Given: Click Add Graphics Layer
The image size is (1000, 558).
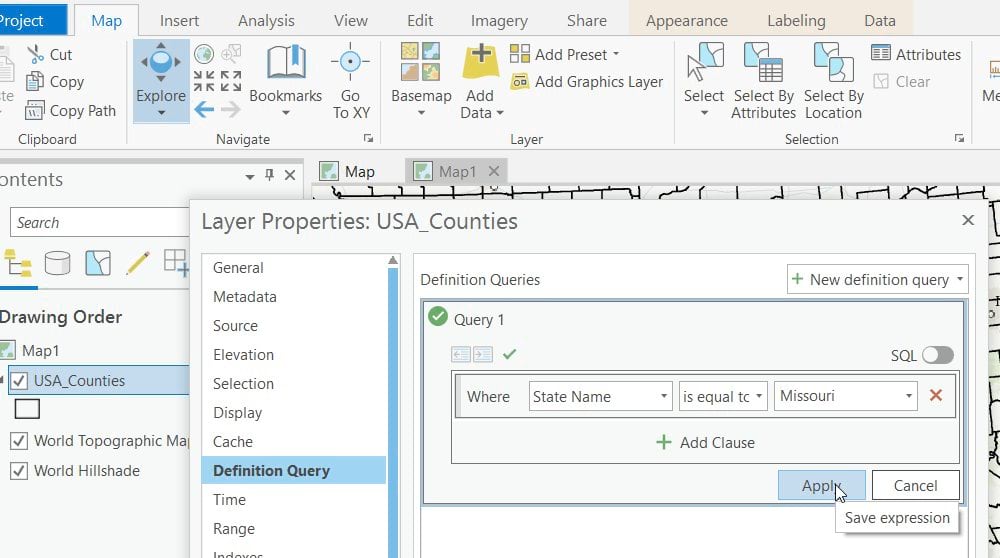Looking at the screenshot, I should (x=587, y=82).
